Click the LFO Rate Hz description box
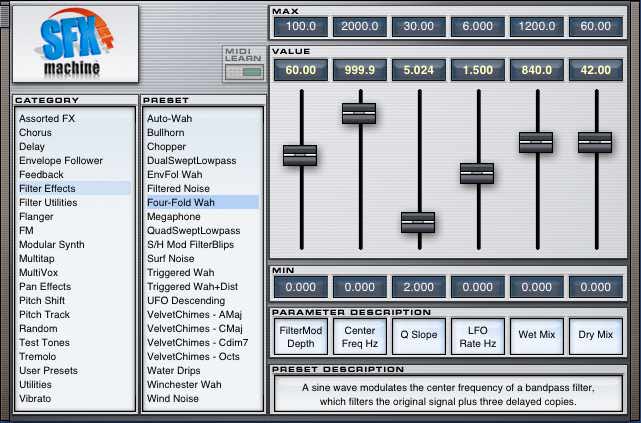The image size is (641, 423). pos(477,336)
